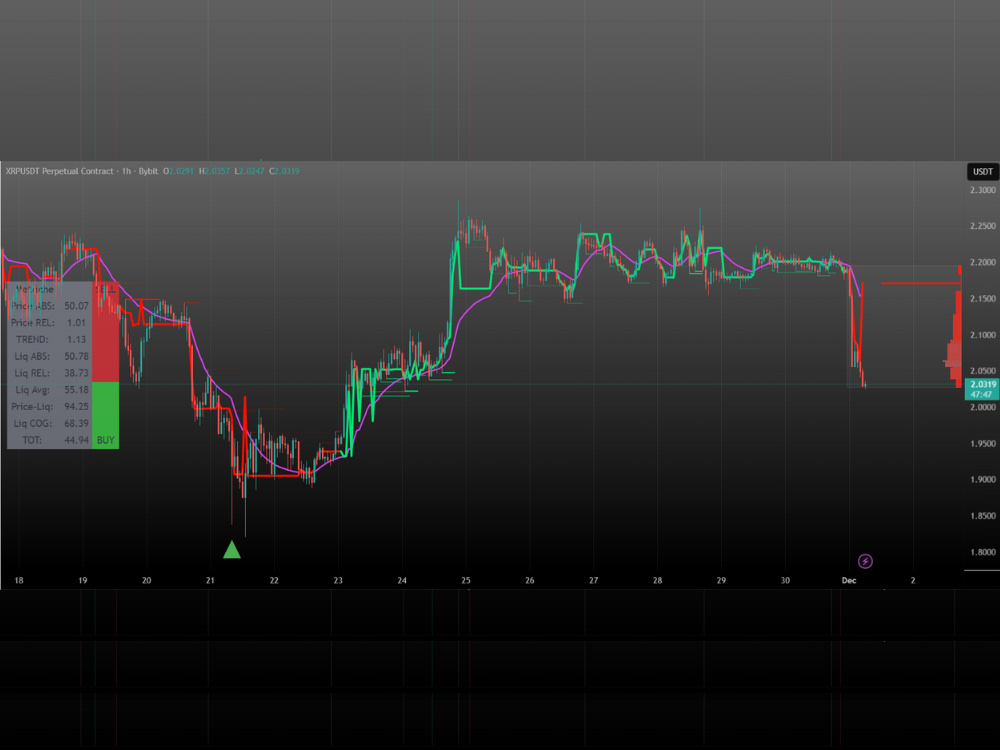Click the high value H2.0357
The width and height of the screenshot is (1000, 750).
pyautogui.click(x=214, y=171)
